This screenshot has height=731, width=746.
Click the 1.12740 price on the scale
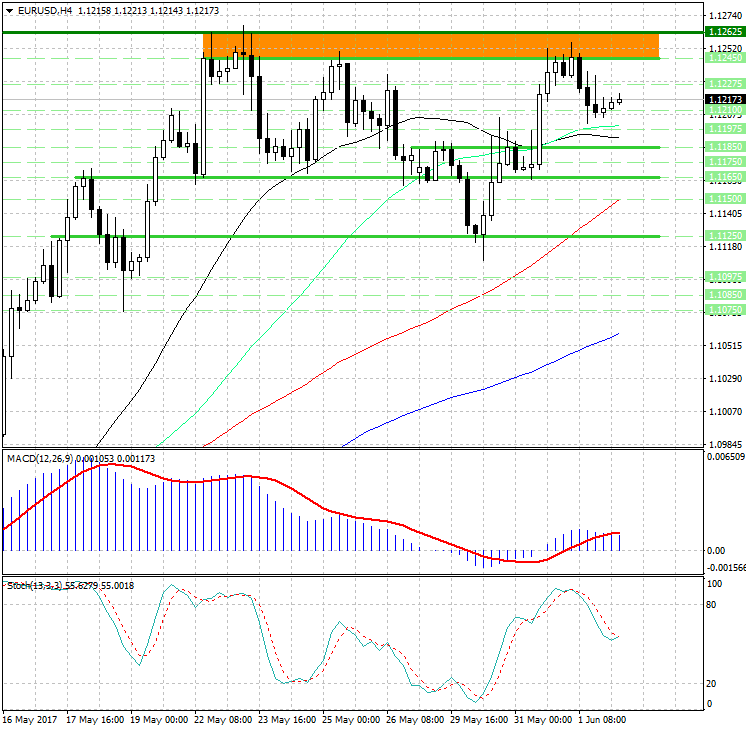(x=723, y=16)
